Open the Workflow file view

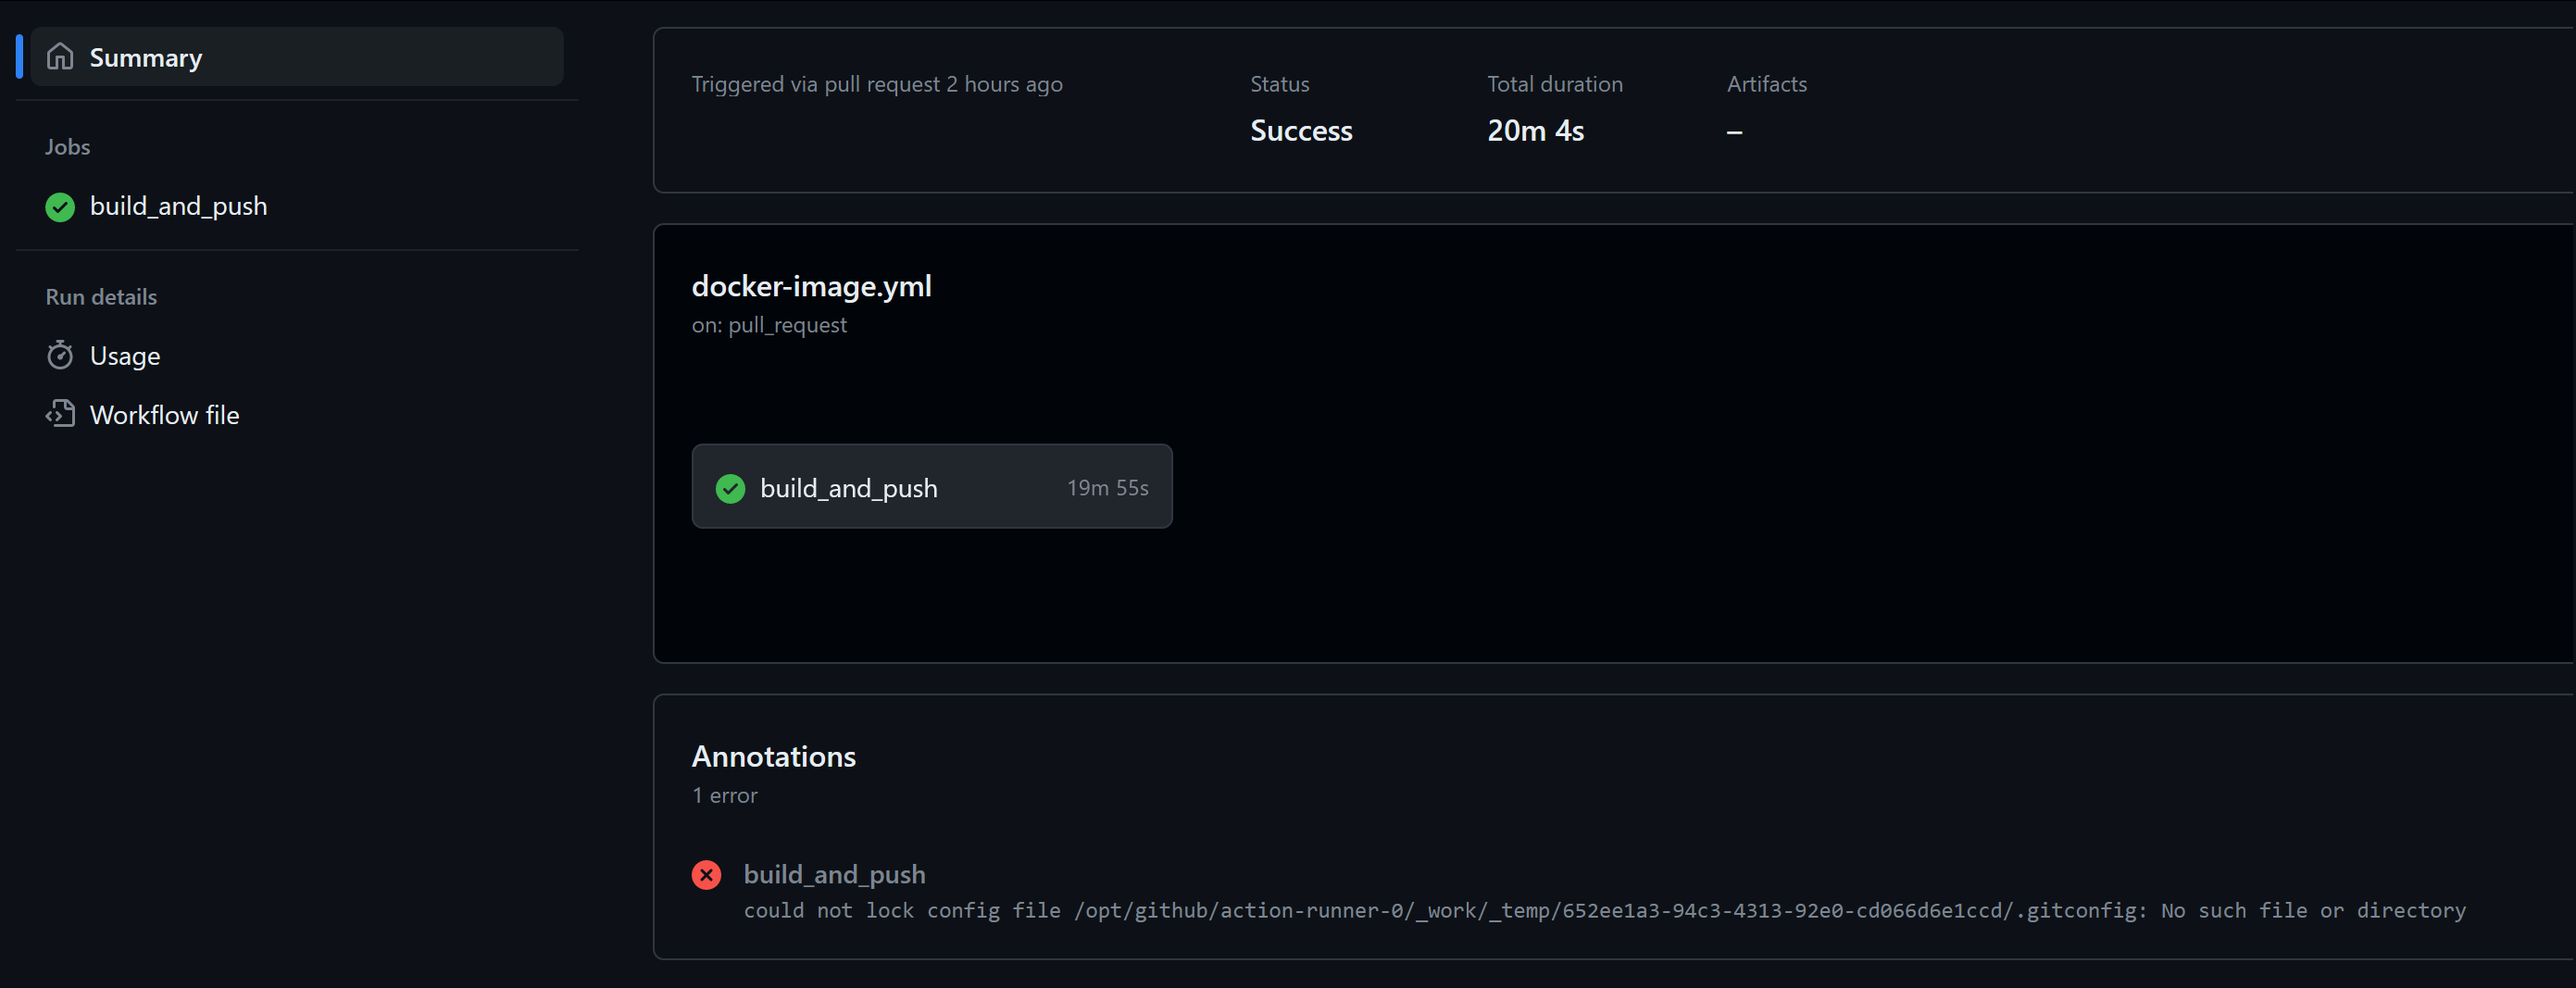165,413
